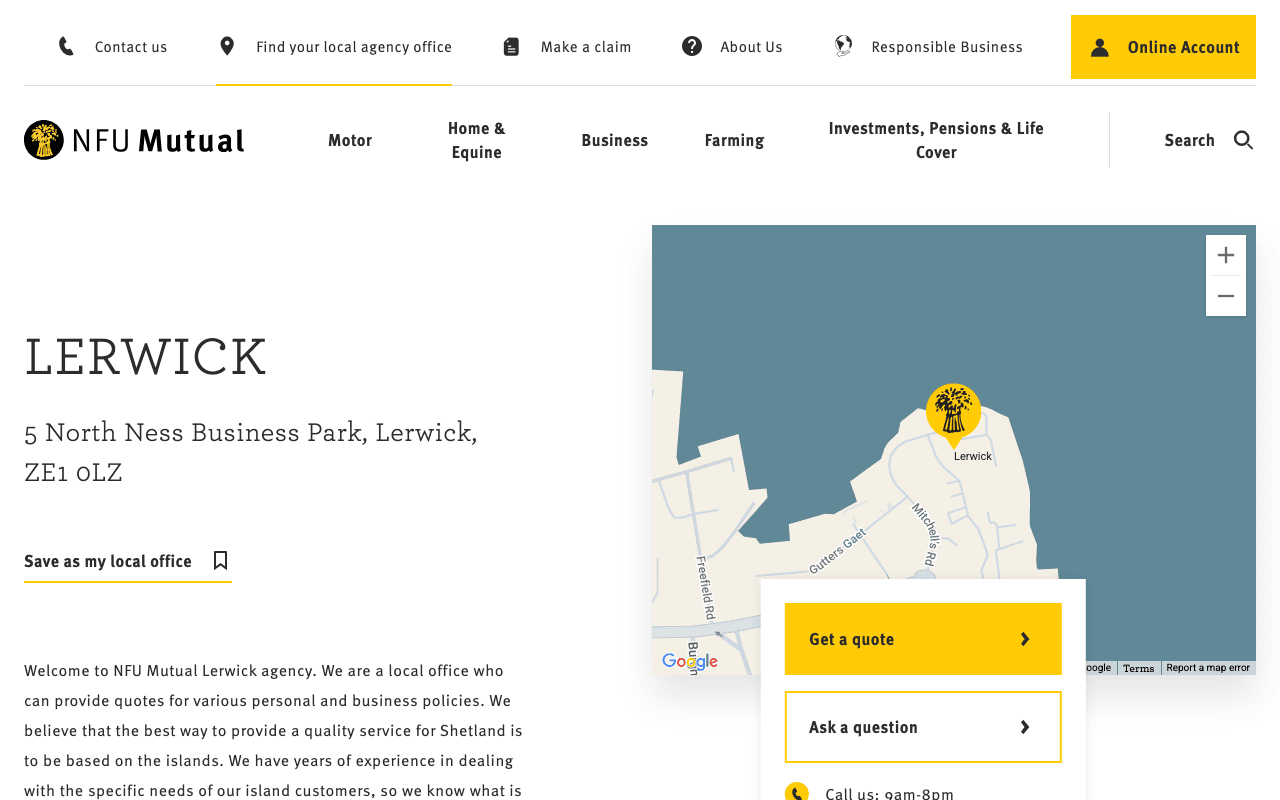This screenshot has height=800, width=1280.
Task: Open the Farming menu
Action: [734, 140]
